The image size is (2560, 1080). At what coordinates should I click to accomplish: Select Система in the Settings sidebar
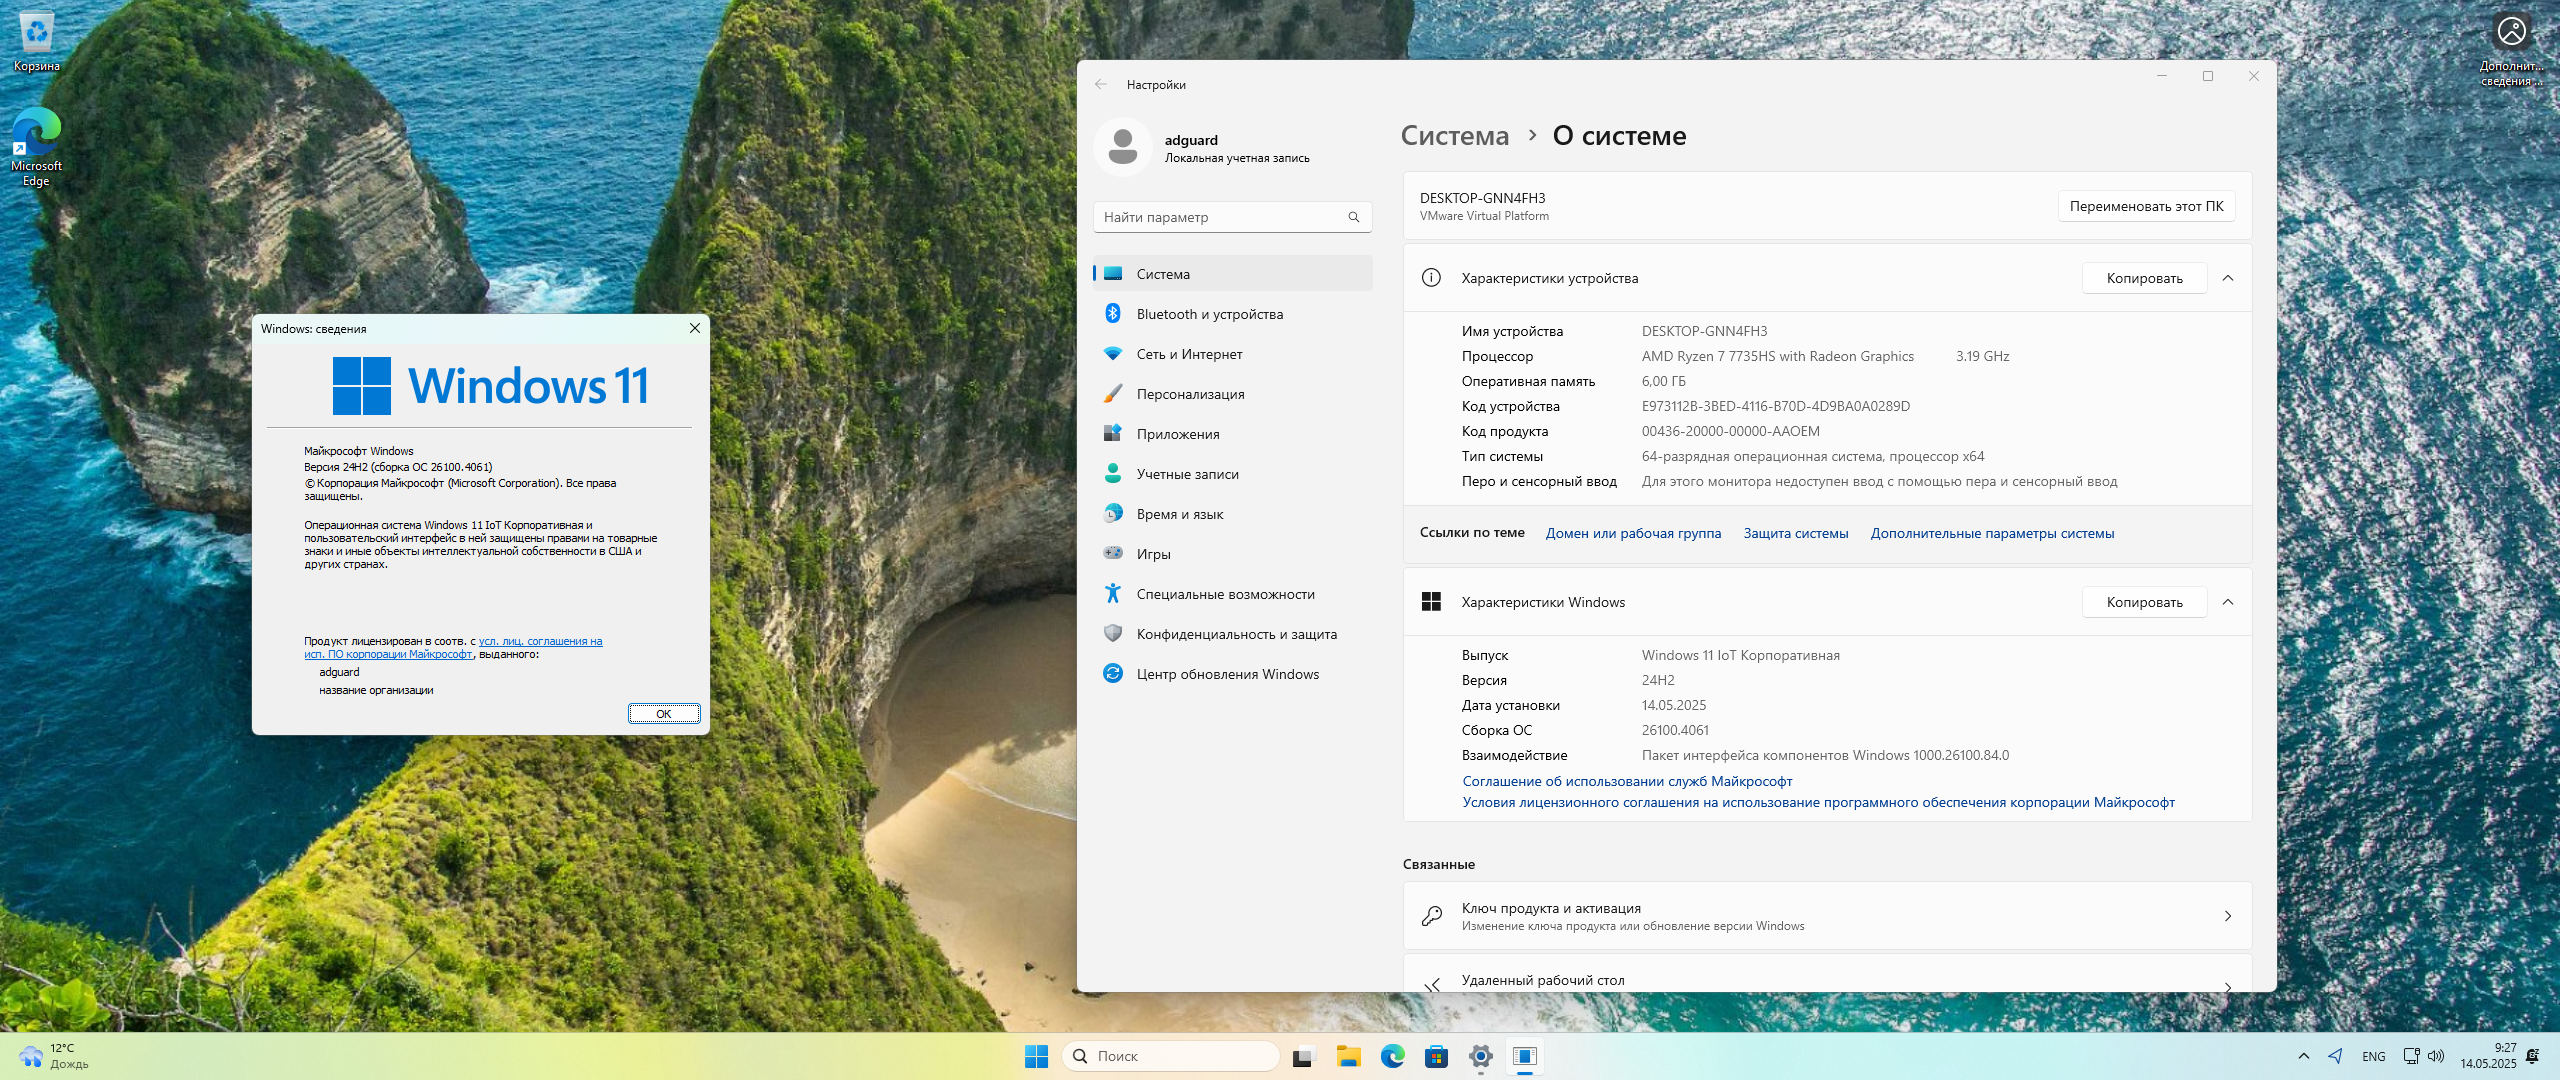(1232, 274)
